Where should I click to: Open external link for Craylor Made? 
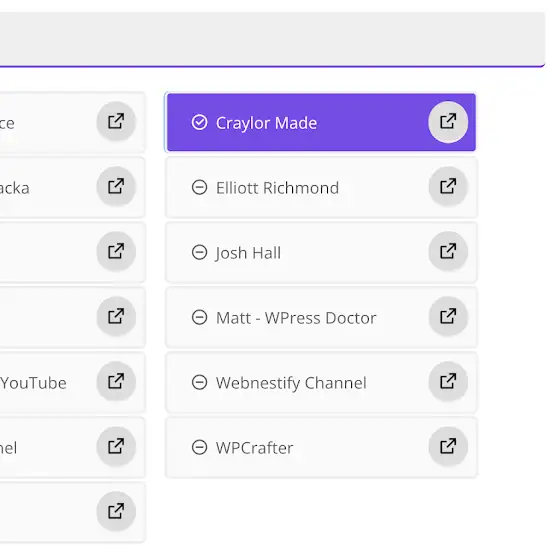coord(448,122)
